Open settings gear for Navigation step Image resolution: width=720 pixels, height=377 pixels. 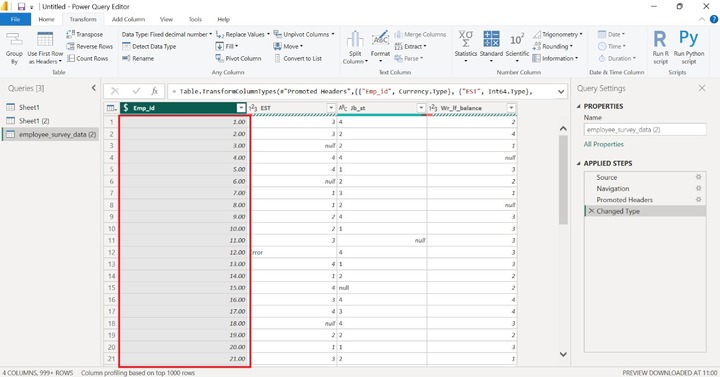(x=698, y=188)
